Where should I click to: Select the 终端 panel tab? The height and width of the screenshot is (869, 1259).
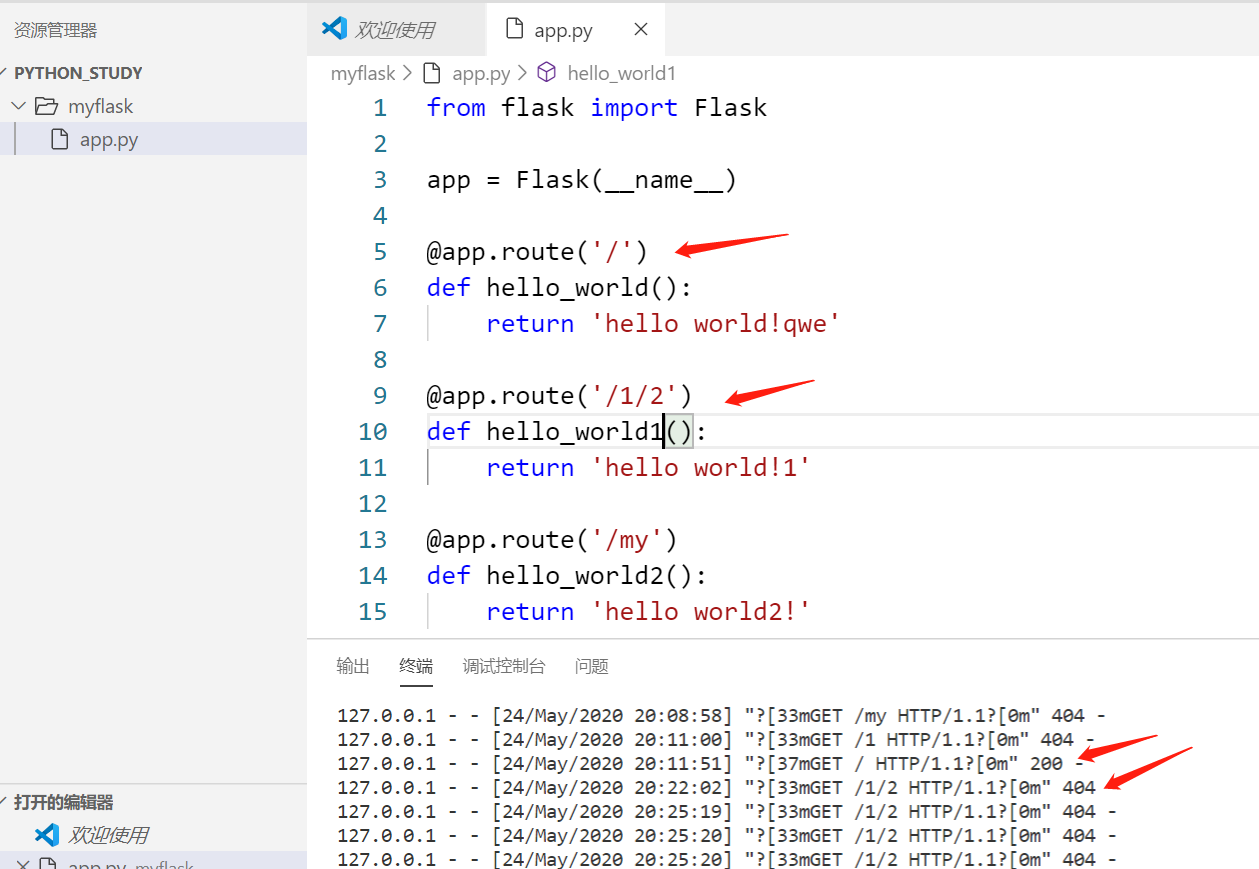coord(416,666)
